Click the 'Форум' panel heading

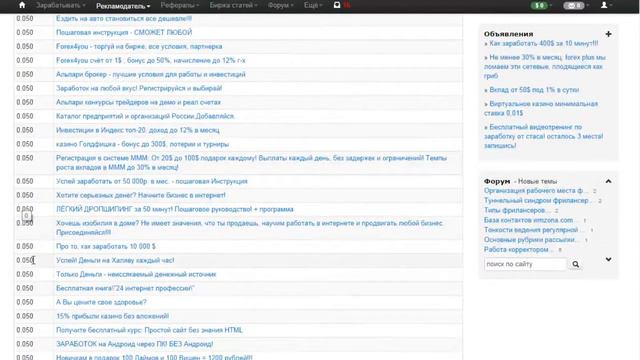(497, 181)
